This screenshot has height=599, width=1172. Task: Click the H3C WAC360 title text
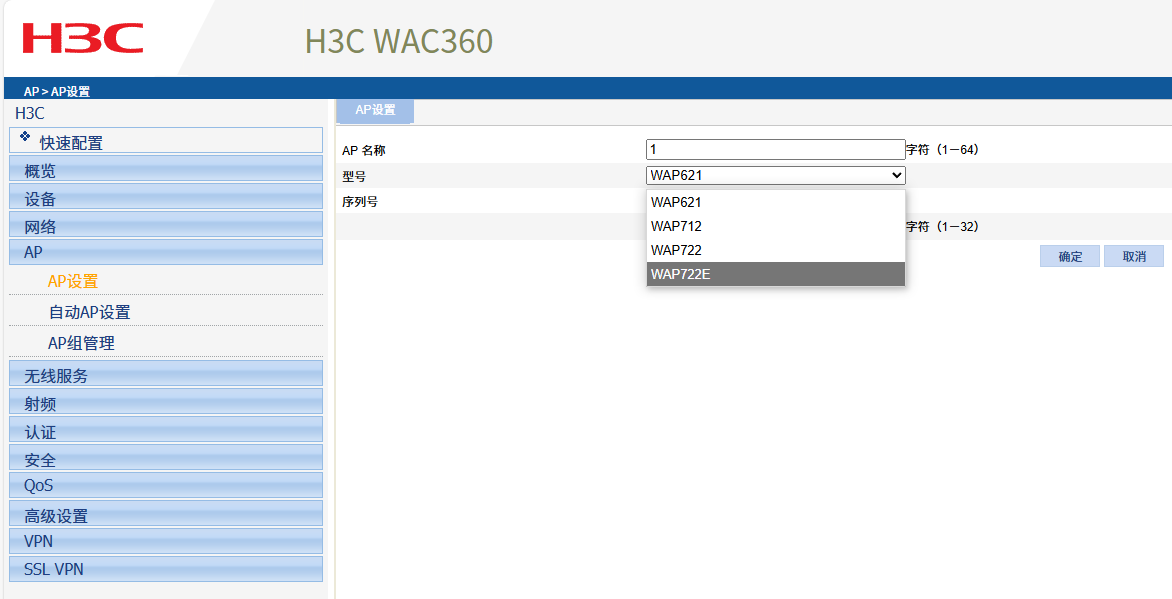[x=399, y=41]
